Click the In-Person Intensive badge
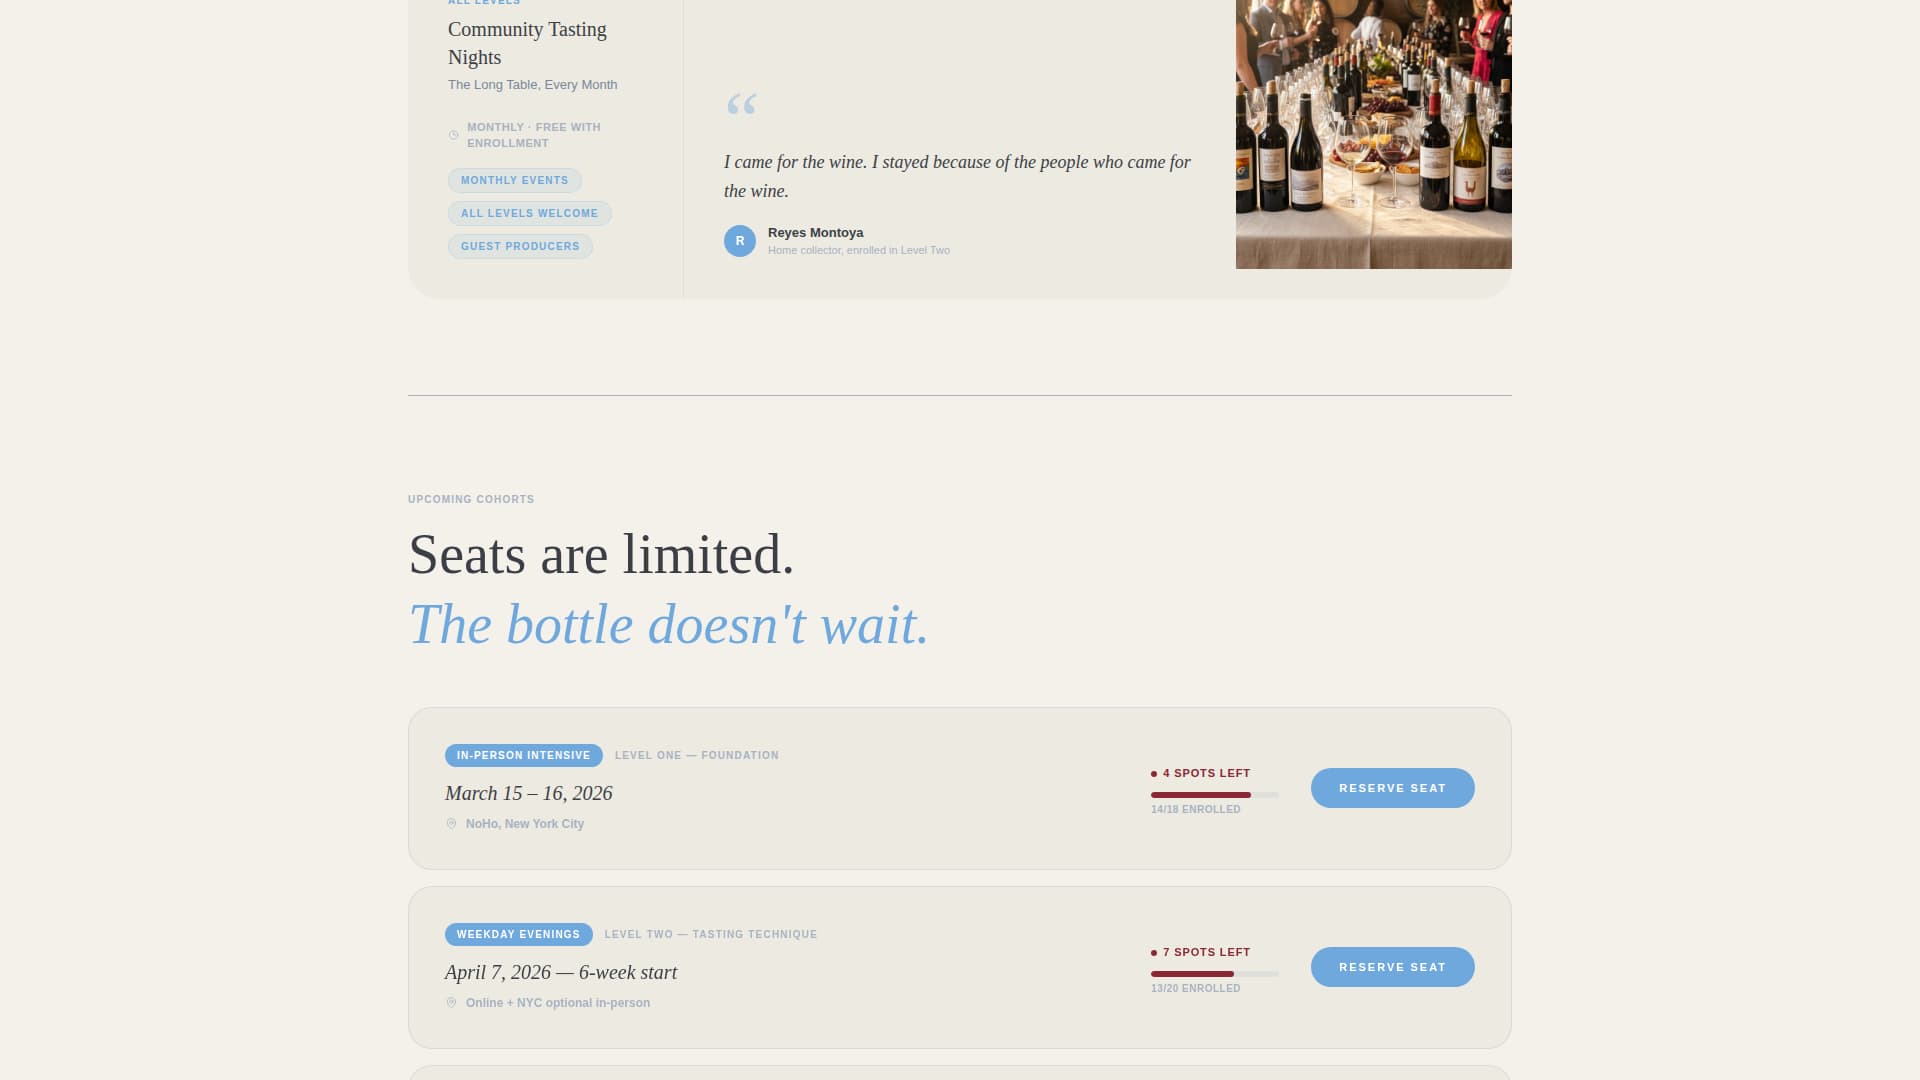The image size is (1920, 1080). (523, 756)
